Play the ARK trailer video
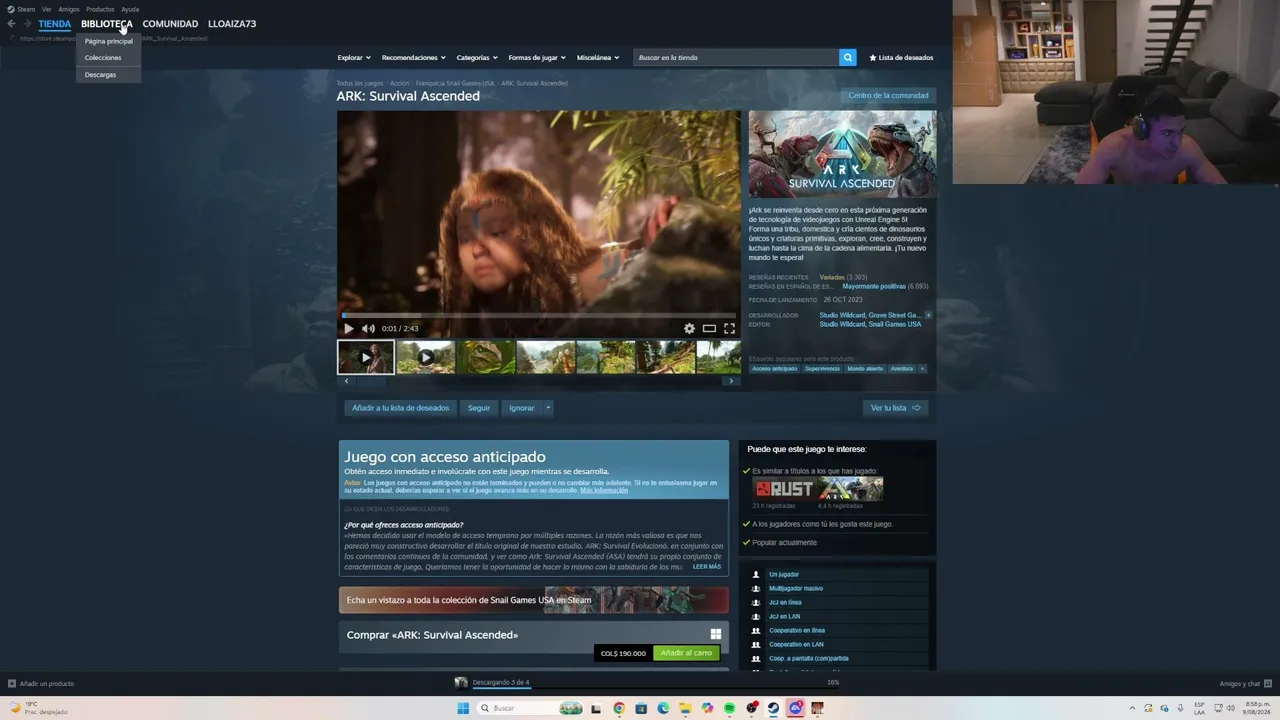This screenshot has width=1280, height=720. 348,328
